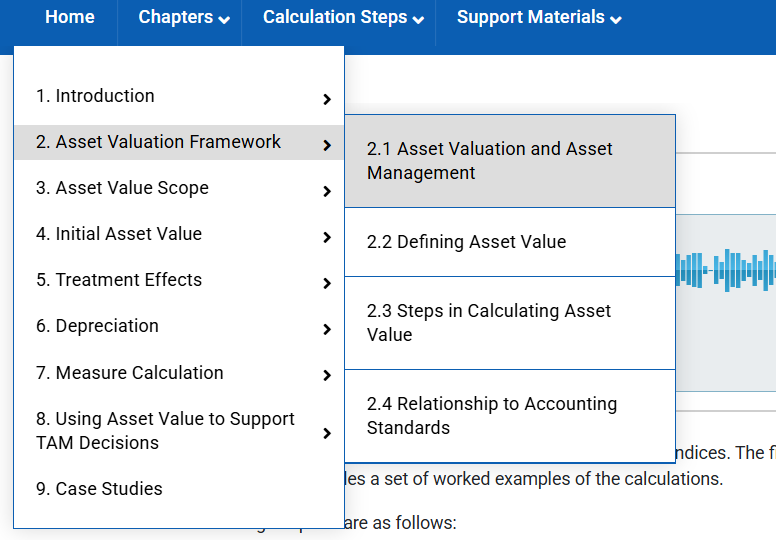Expand Support Materials dropdown menu
This screenshot has width=776, height=540.
pos(539,18)
